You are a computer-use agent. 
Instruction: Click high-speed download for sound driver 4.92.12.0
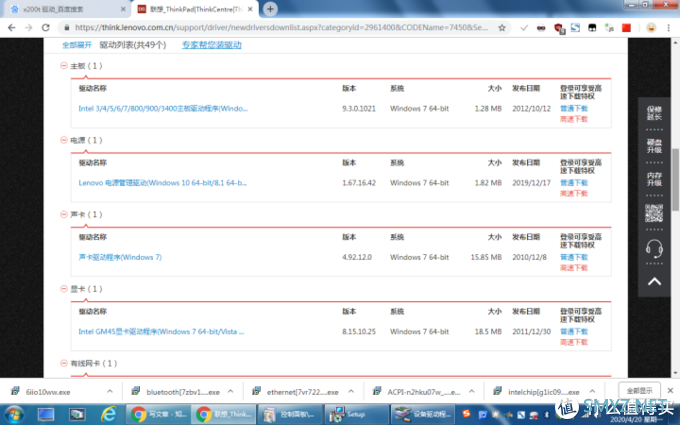click(574, 268)
